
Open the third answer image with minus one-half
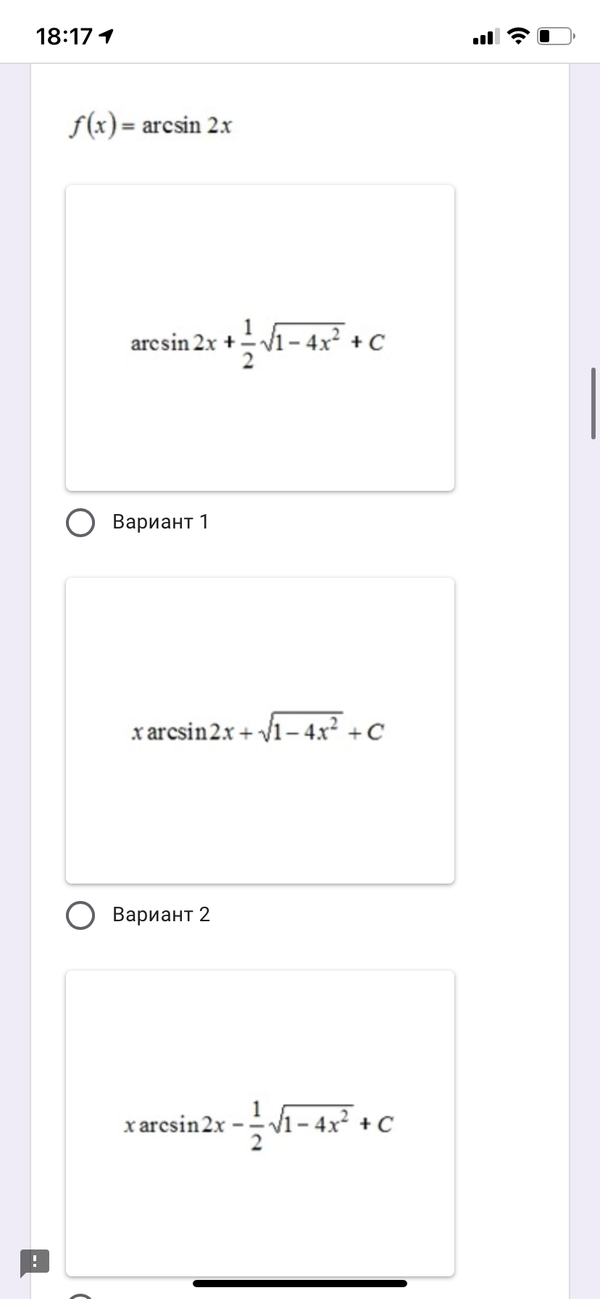pos(260,1120)
